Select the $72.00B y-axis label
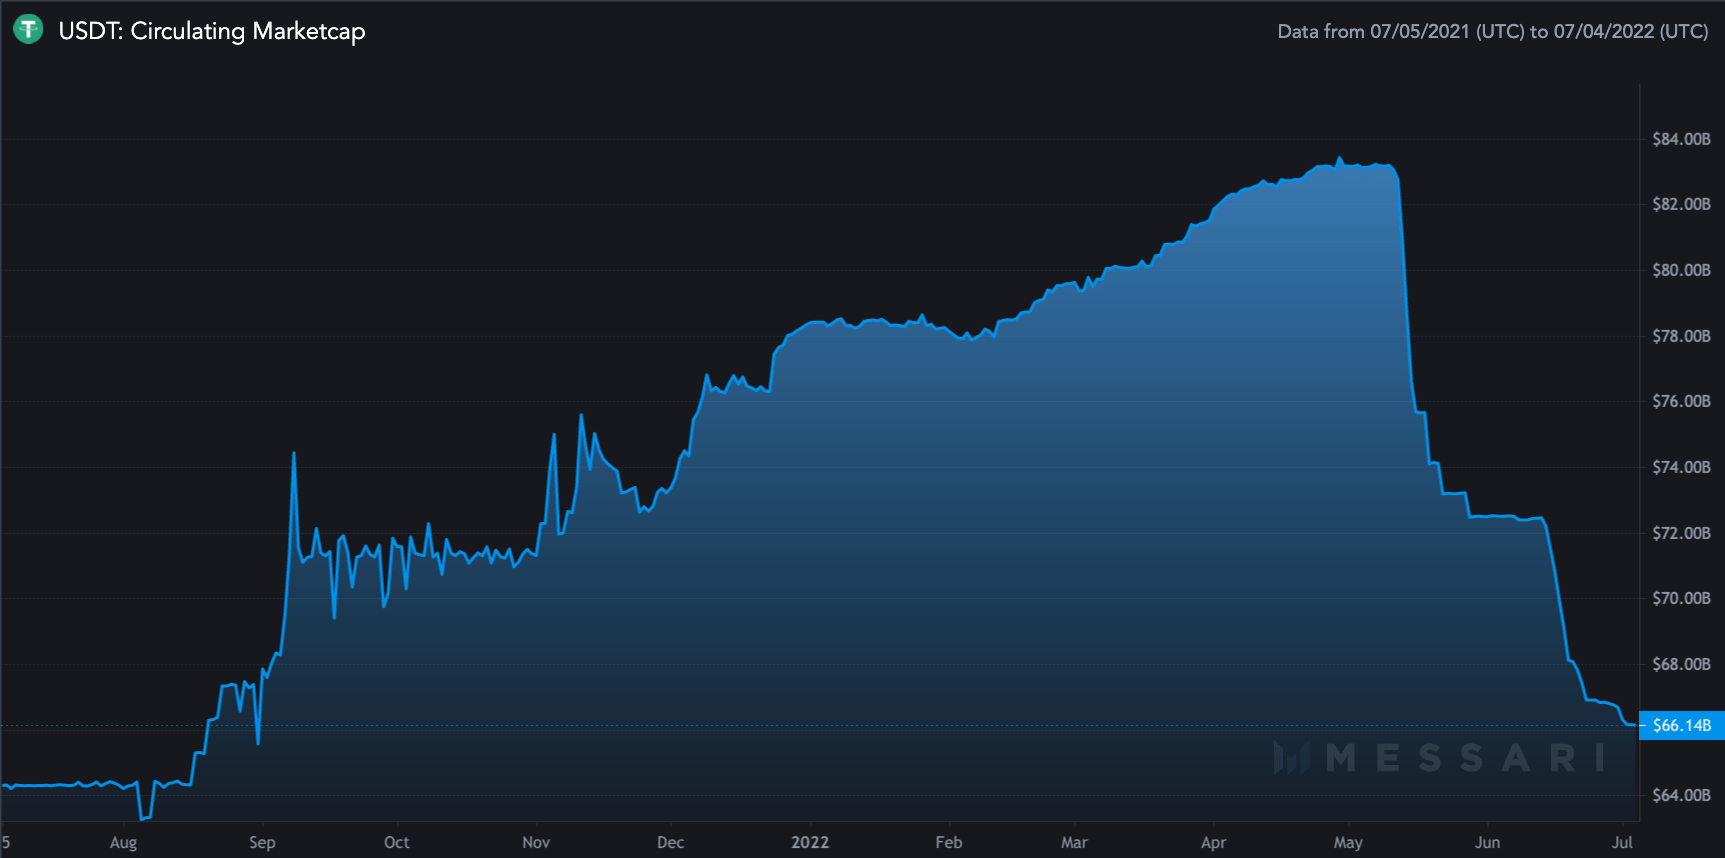 click(1680, 533)
